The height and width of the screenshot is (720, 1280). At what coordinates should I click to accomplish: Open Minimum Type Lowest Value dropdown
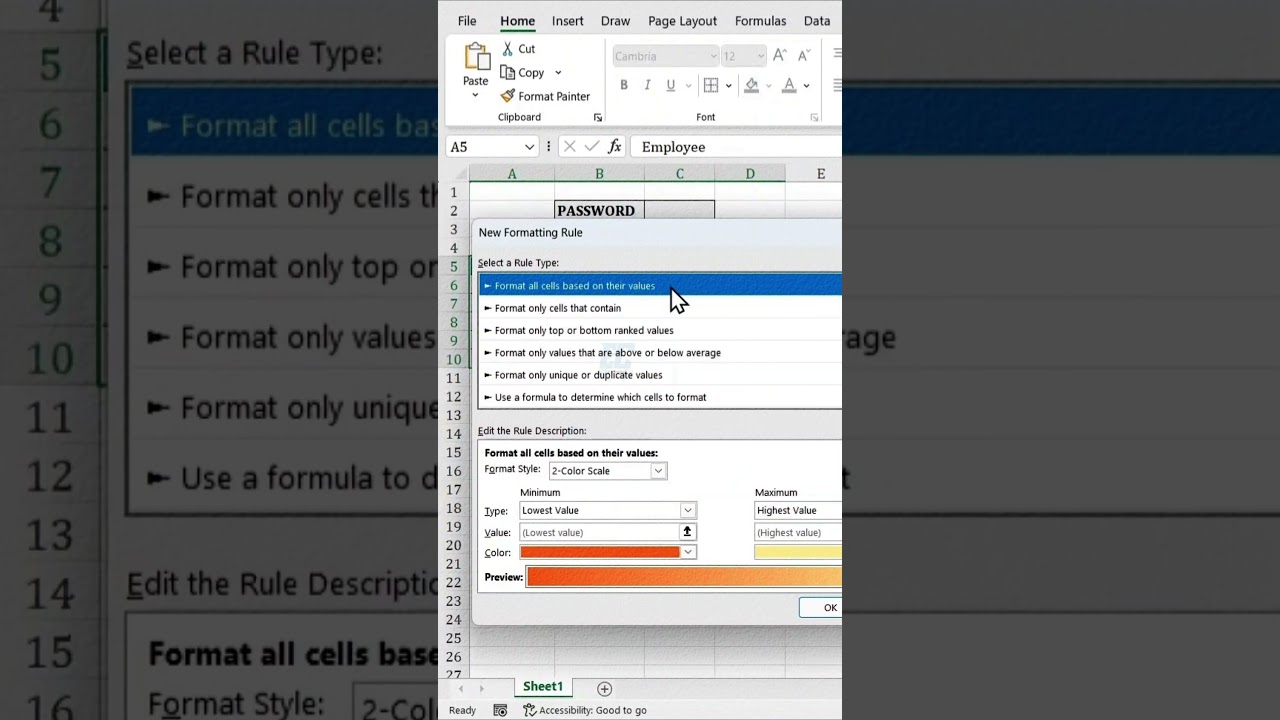click(x=688, y=510)
